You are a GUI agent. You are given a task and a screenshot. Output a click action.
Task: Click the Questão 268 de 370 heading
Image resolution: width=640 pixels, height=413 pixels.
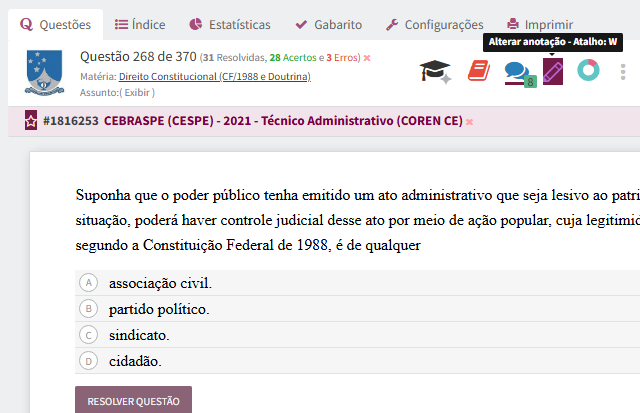pyautogui.click(x=138, y=56)
